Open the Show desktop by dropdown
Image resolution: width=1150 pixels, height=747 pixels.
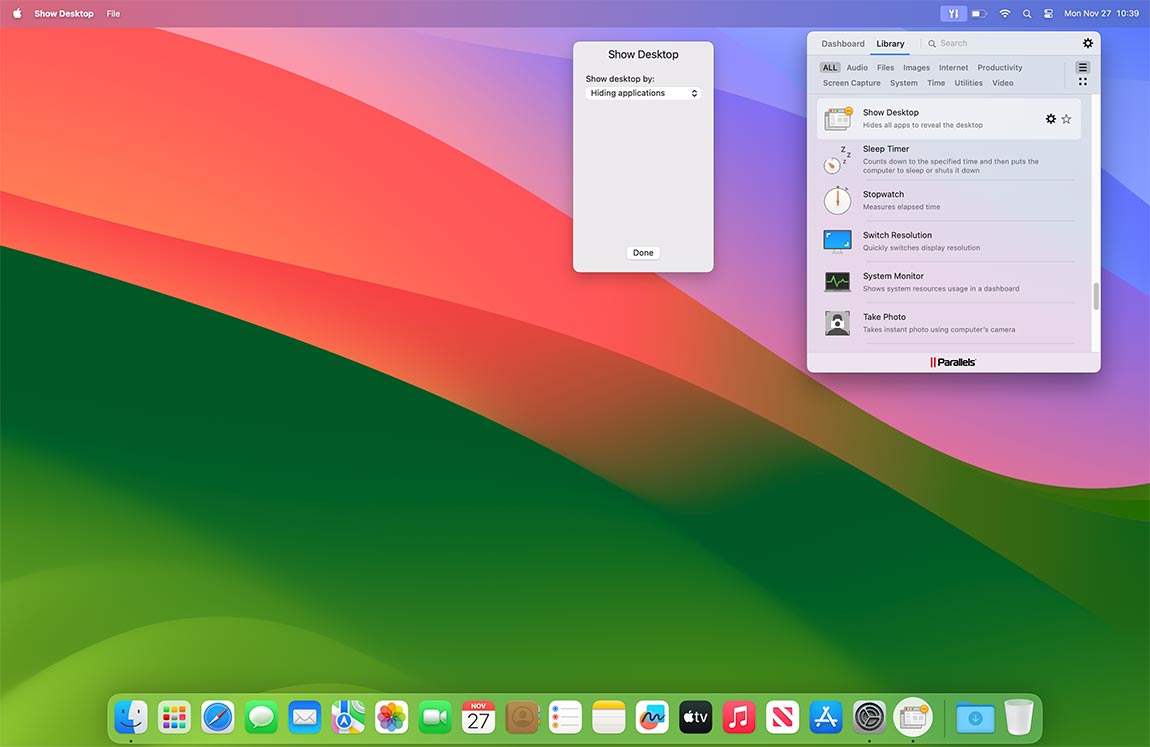tap(642, 92)
